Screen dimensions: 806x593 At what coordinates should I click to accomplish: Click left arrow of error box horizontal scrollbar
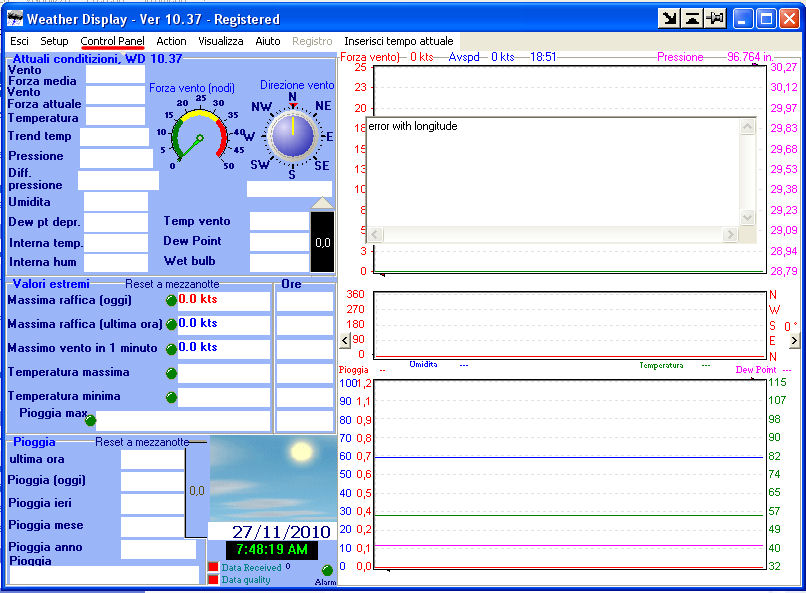pyautogui.click(x=375, y=235)
